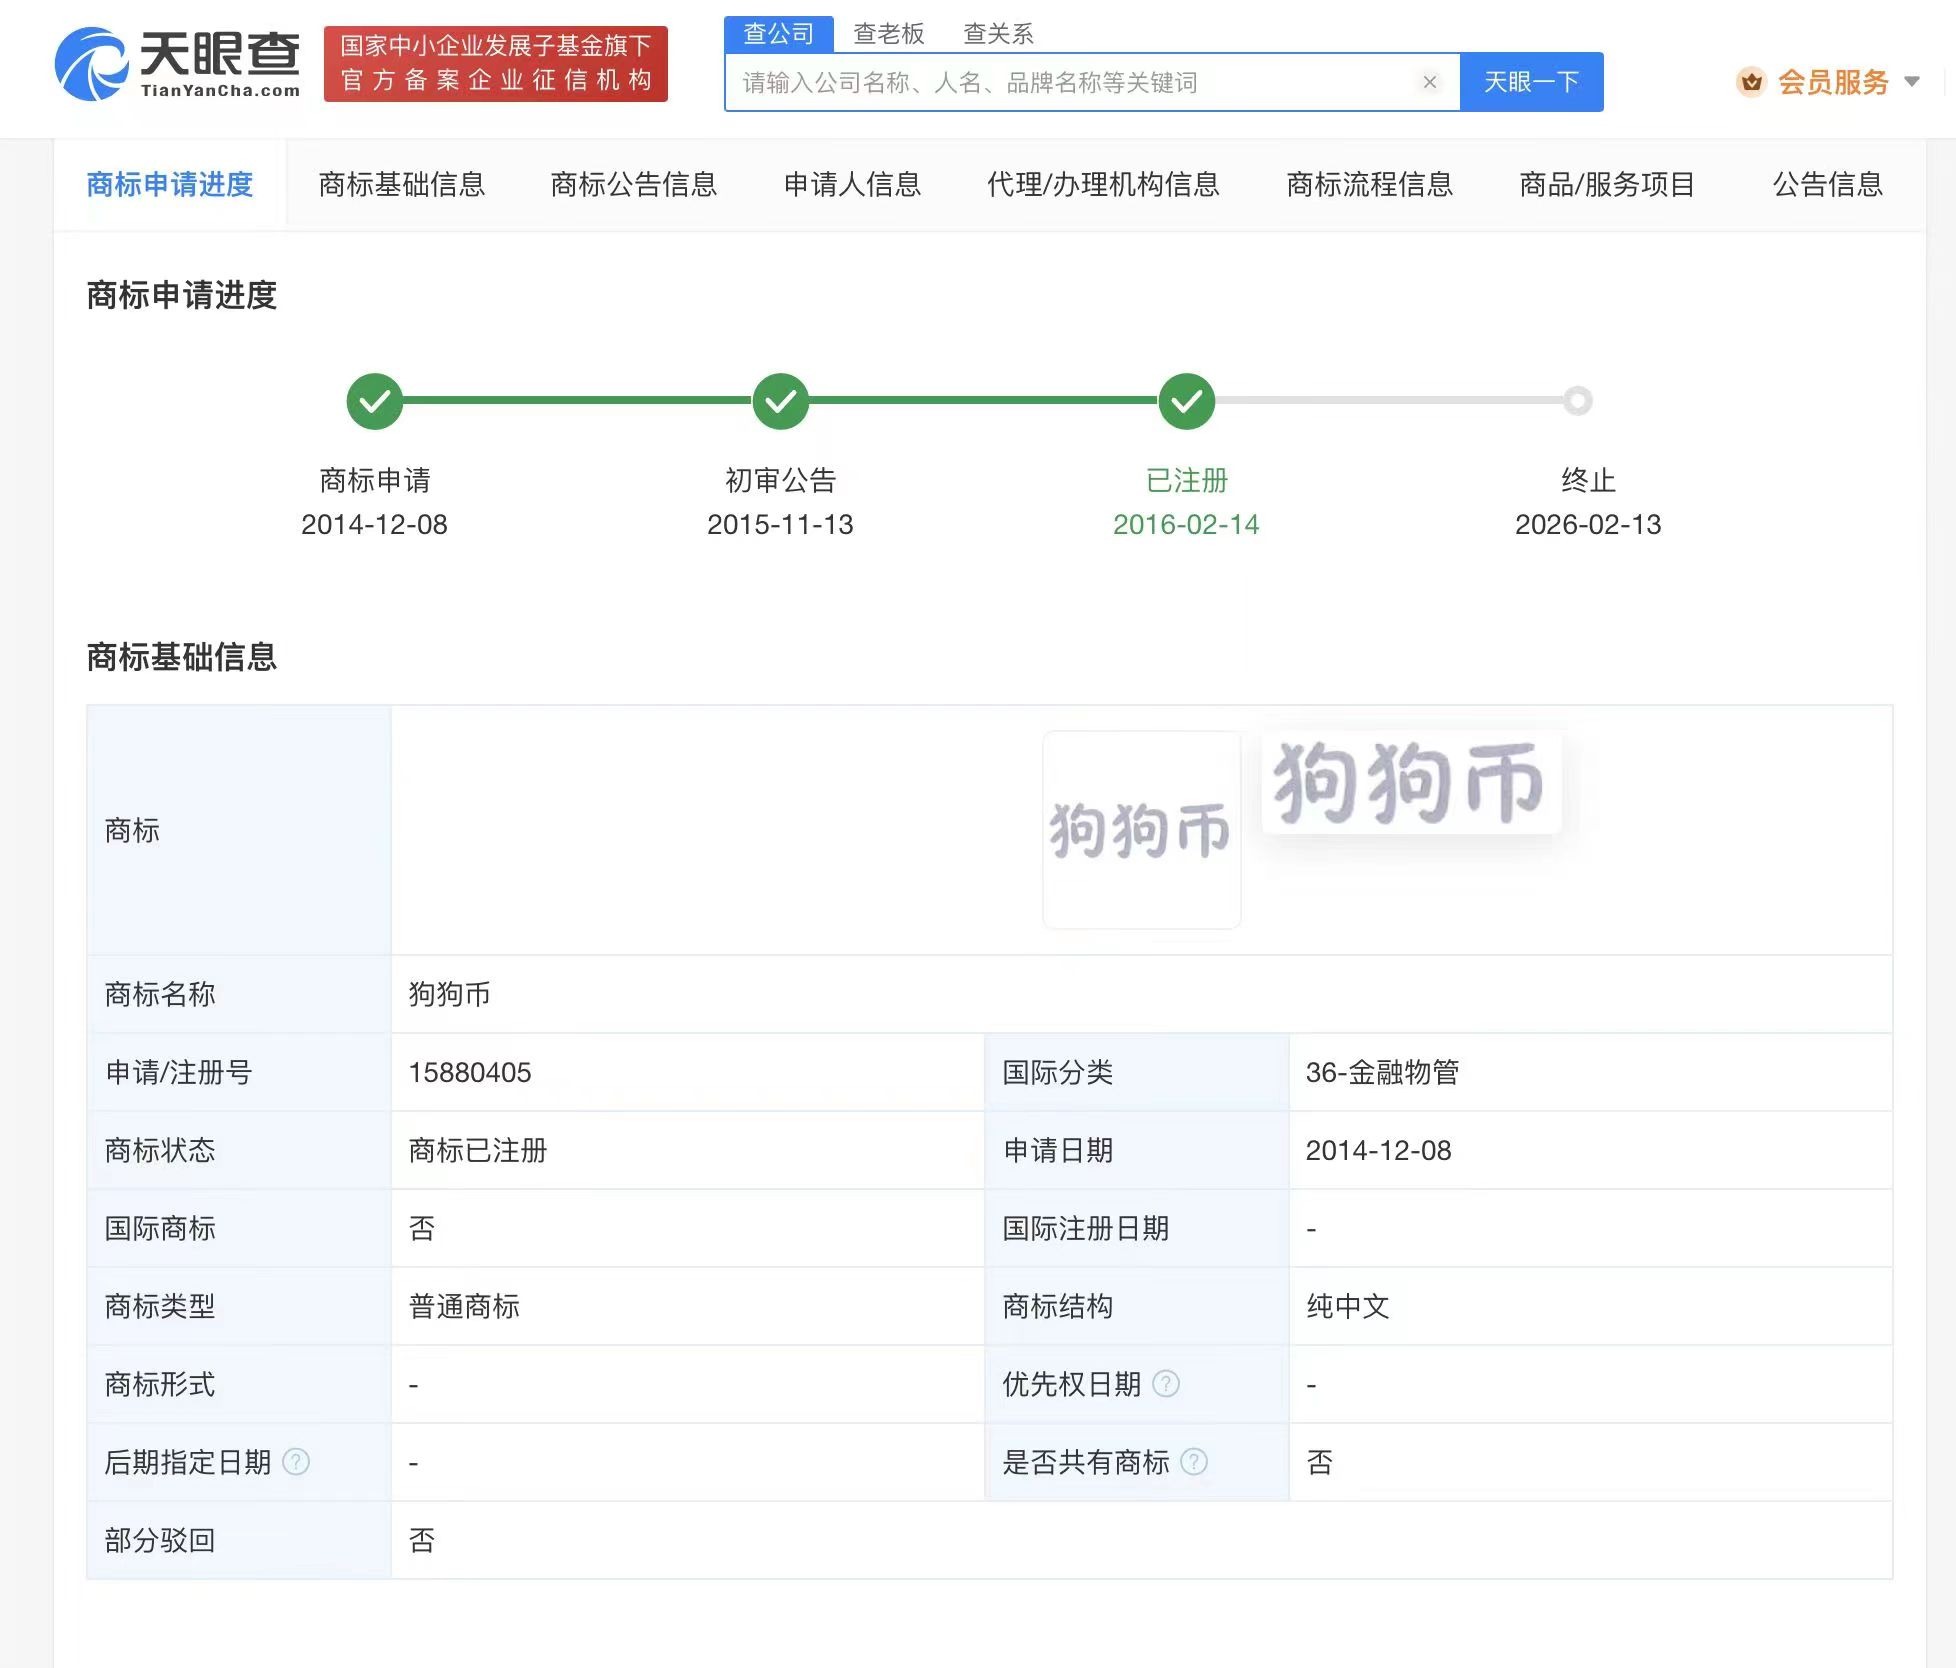
Task: Click the red 官方备案企业征信机构 banner
Action: click(495, 64)
